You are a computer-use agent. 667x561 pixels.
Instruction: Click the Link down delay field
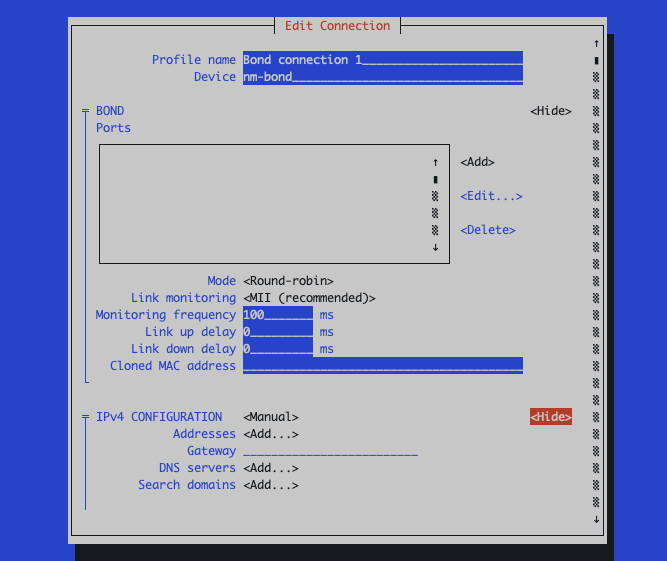pos(278,349)
